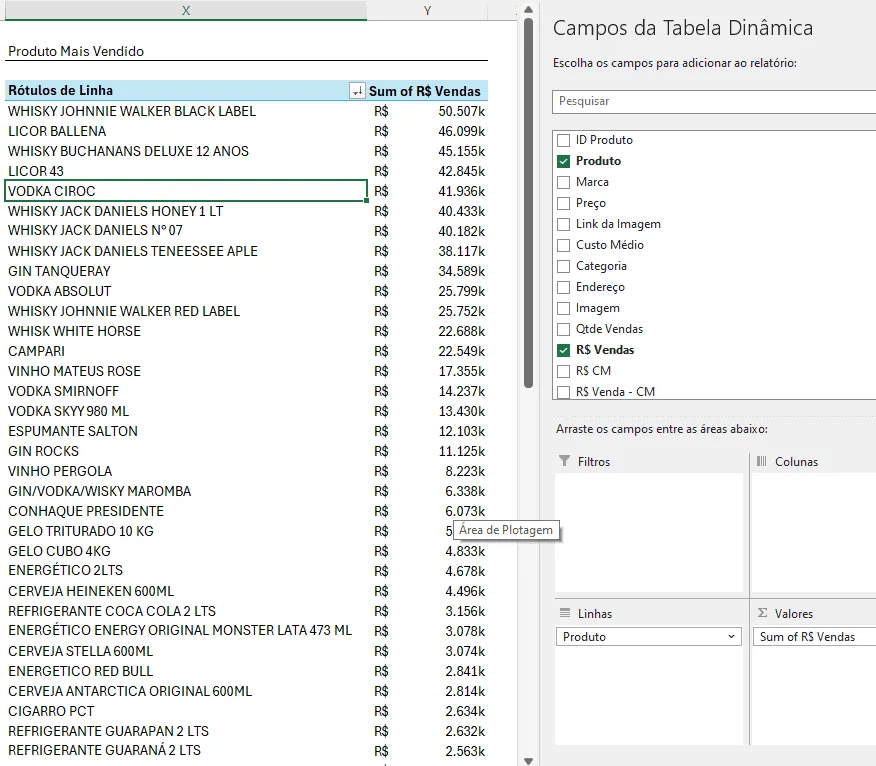Screen dimensions: 876x766
Task: Click the Valores sigma icon
Action: [762, 613]
